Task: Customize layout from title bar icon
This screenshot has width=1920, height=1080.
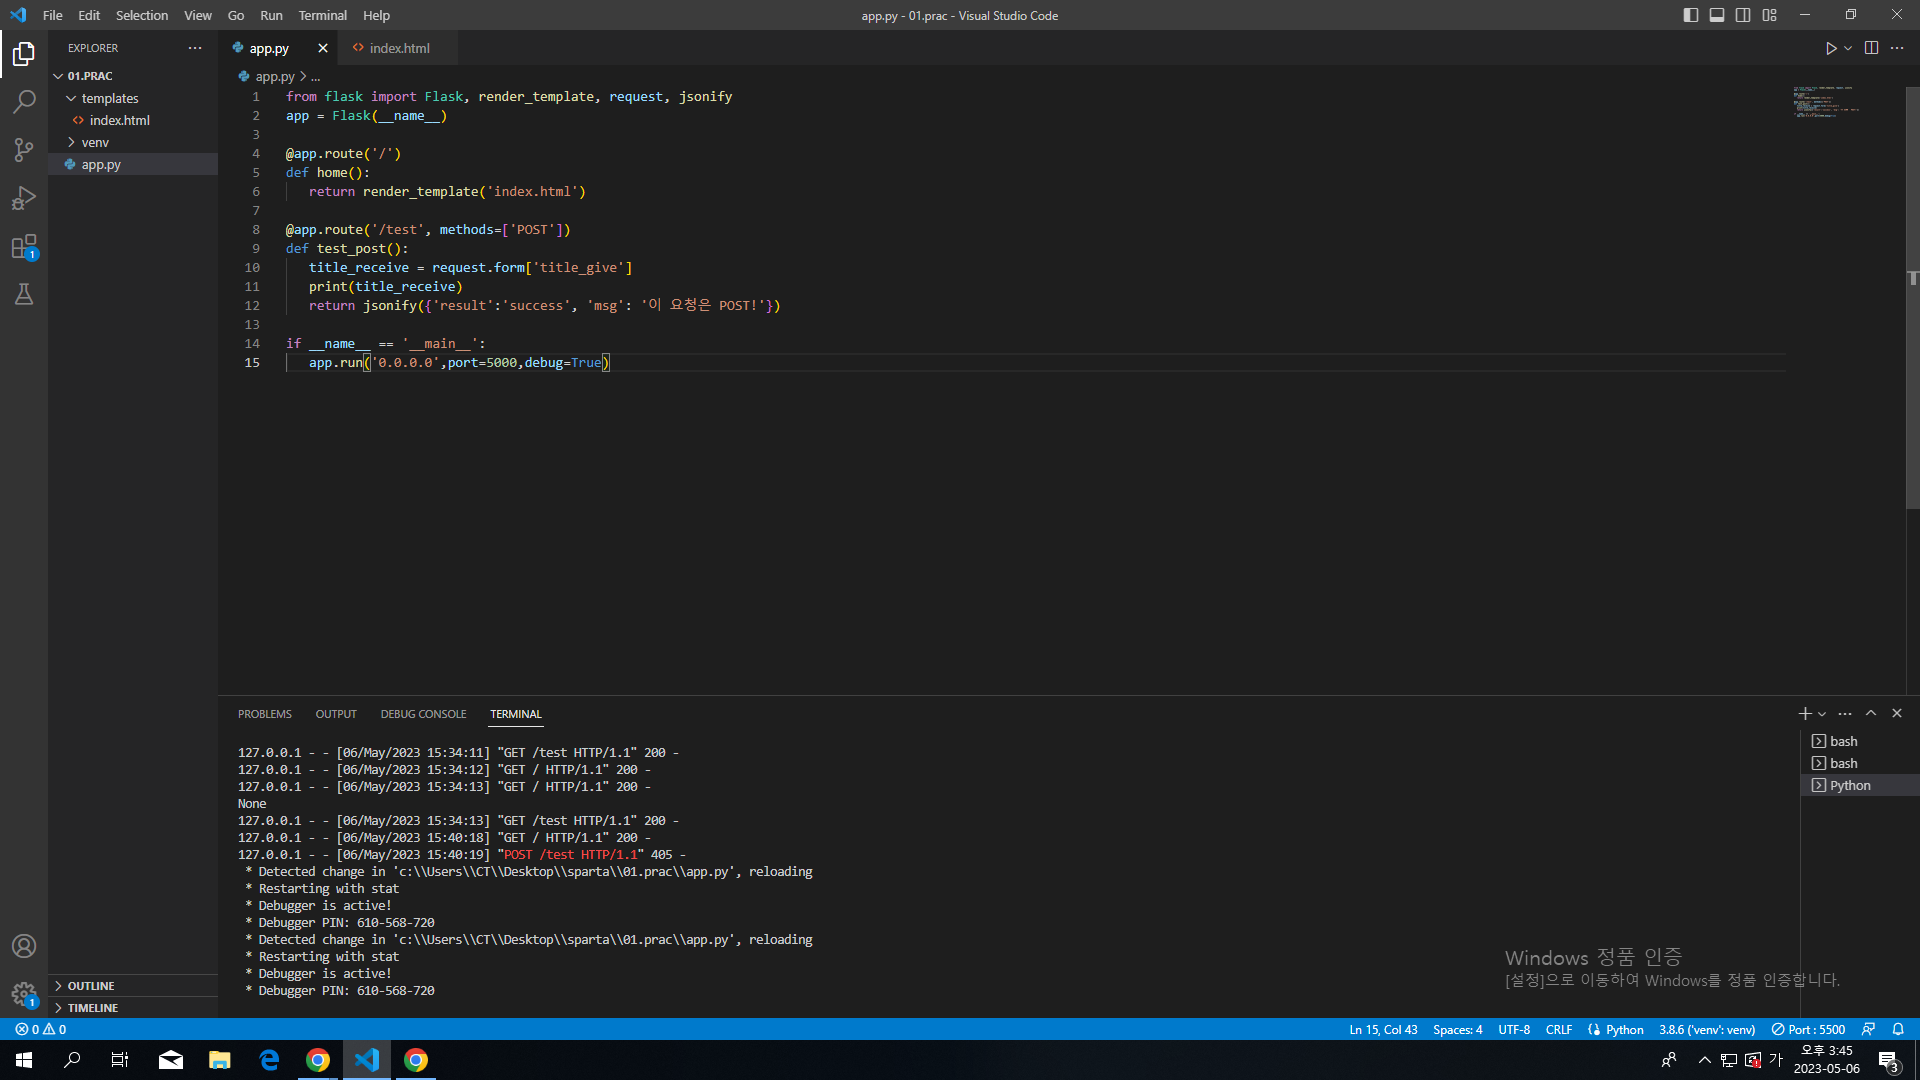Action: click(x=1770, y=15)
